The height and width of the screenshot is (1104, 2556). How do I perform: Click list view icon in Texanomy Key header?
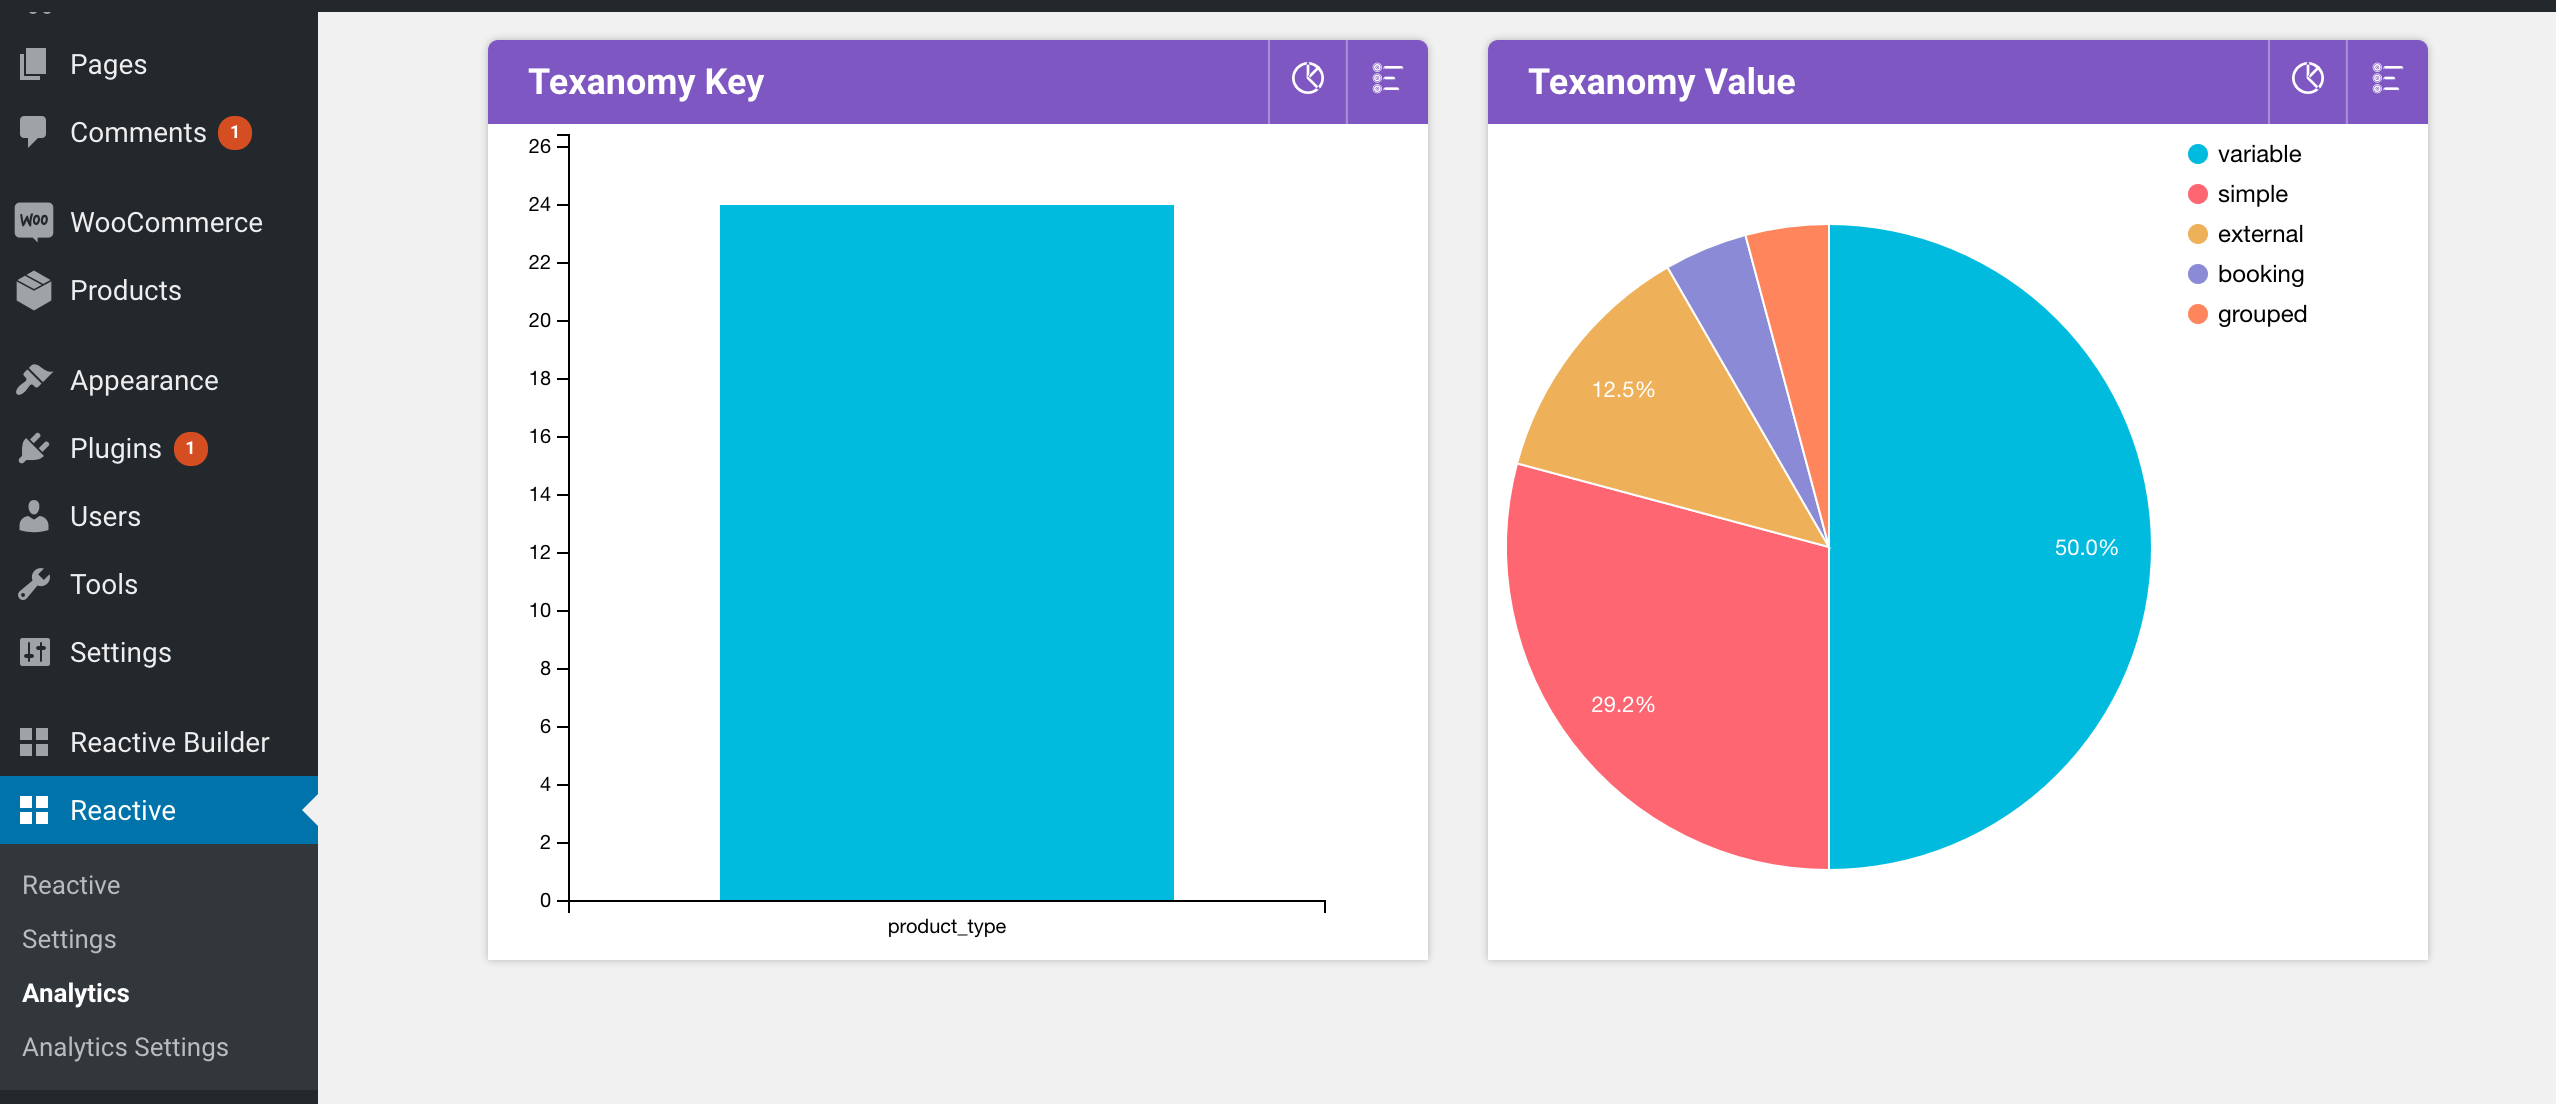1386,79
